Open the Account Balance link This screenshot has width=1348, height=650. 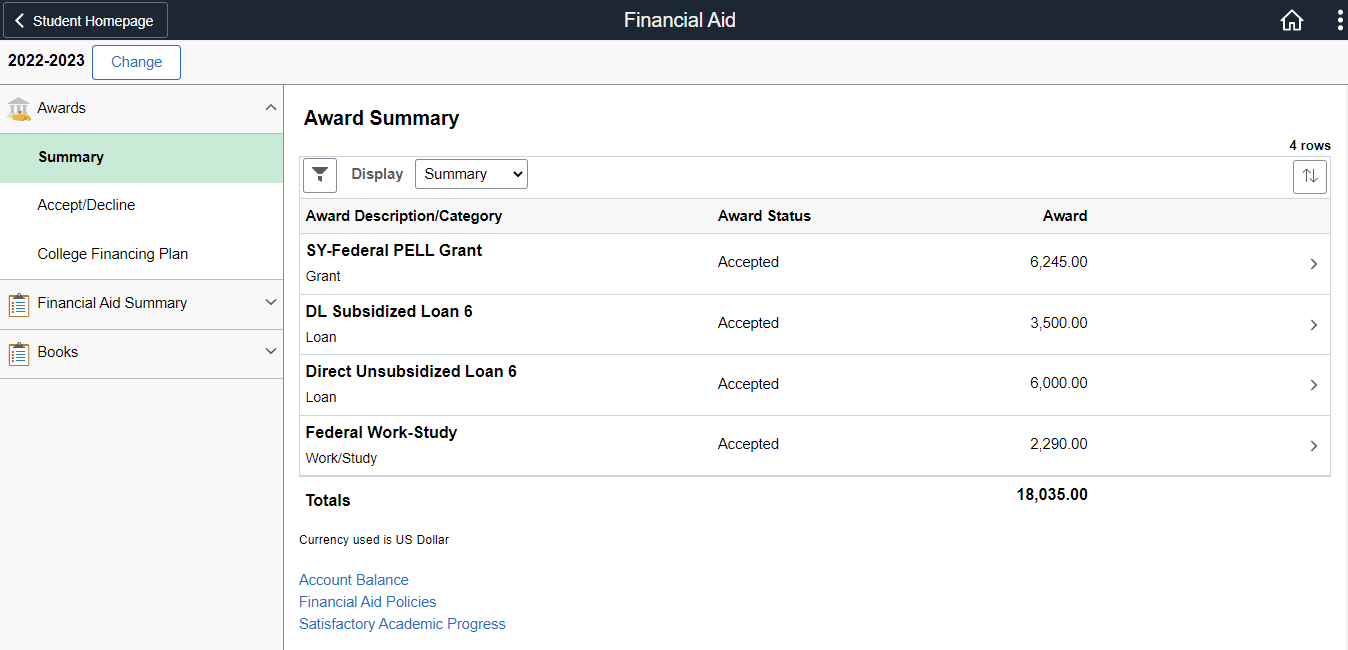coord(354,580)
